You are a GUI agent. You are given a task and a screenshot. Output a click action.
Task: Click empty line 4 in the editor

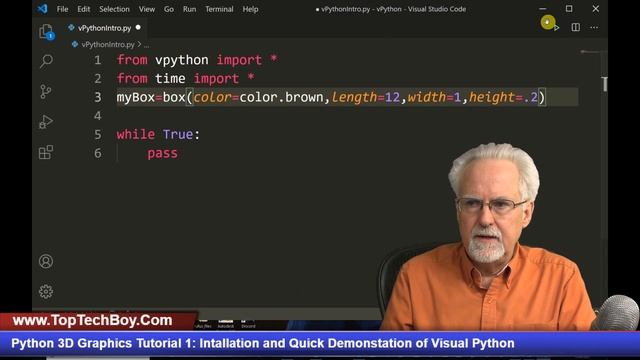click(x=347, y=116)
